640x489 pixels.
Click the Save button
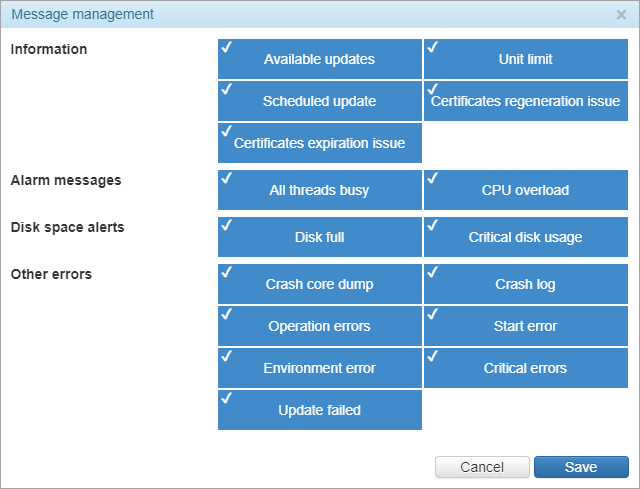pos(580,467)
